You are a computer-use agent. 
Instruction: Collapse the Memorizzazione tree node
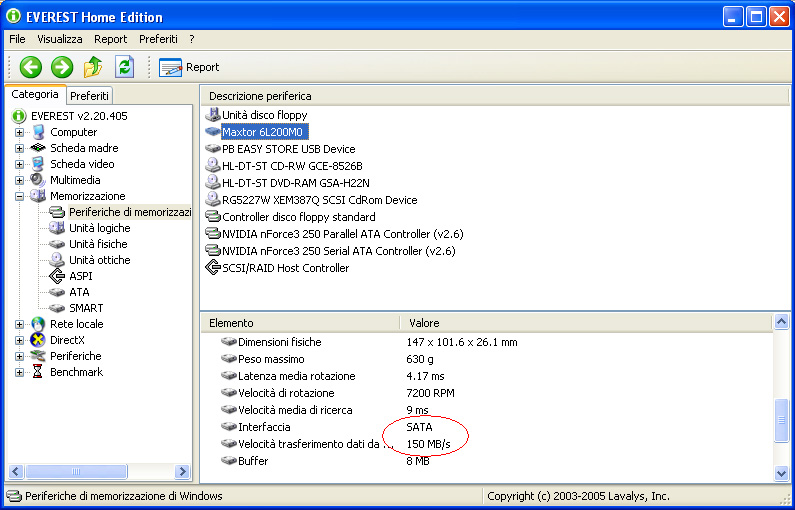tap(20, 196)
